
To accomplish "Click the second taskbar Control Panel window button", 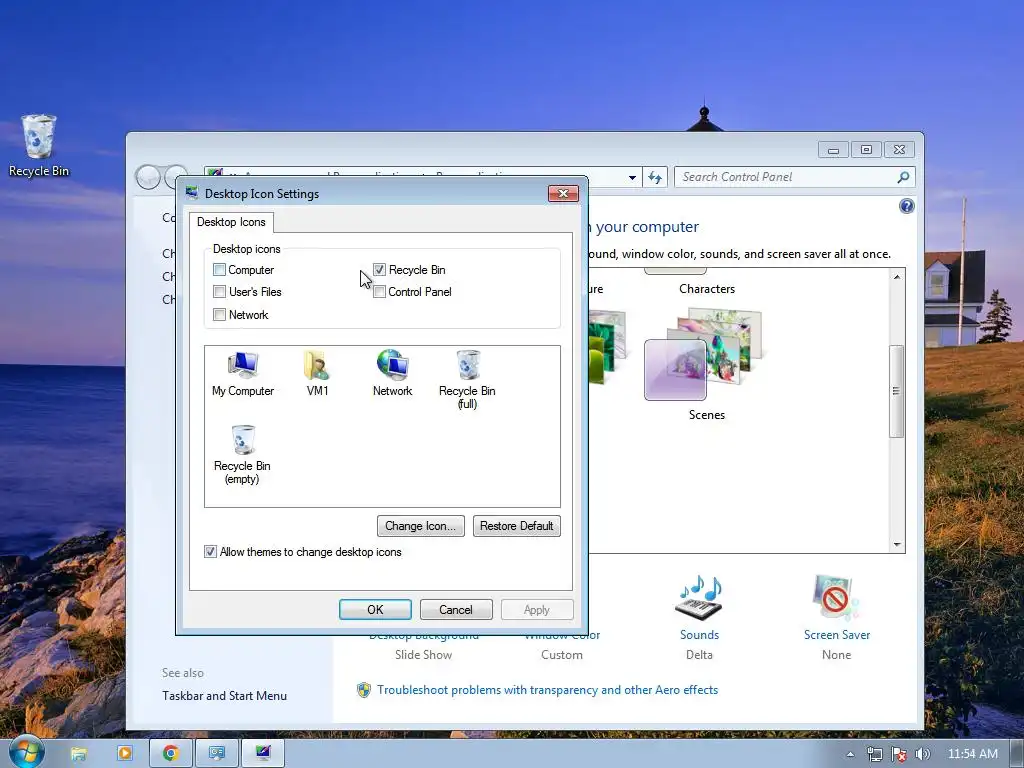I will [x=217, y=754].
